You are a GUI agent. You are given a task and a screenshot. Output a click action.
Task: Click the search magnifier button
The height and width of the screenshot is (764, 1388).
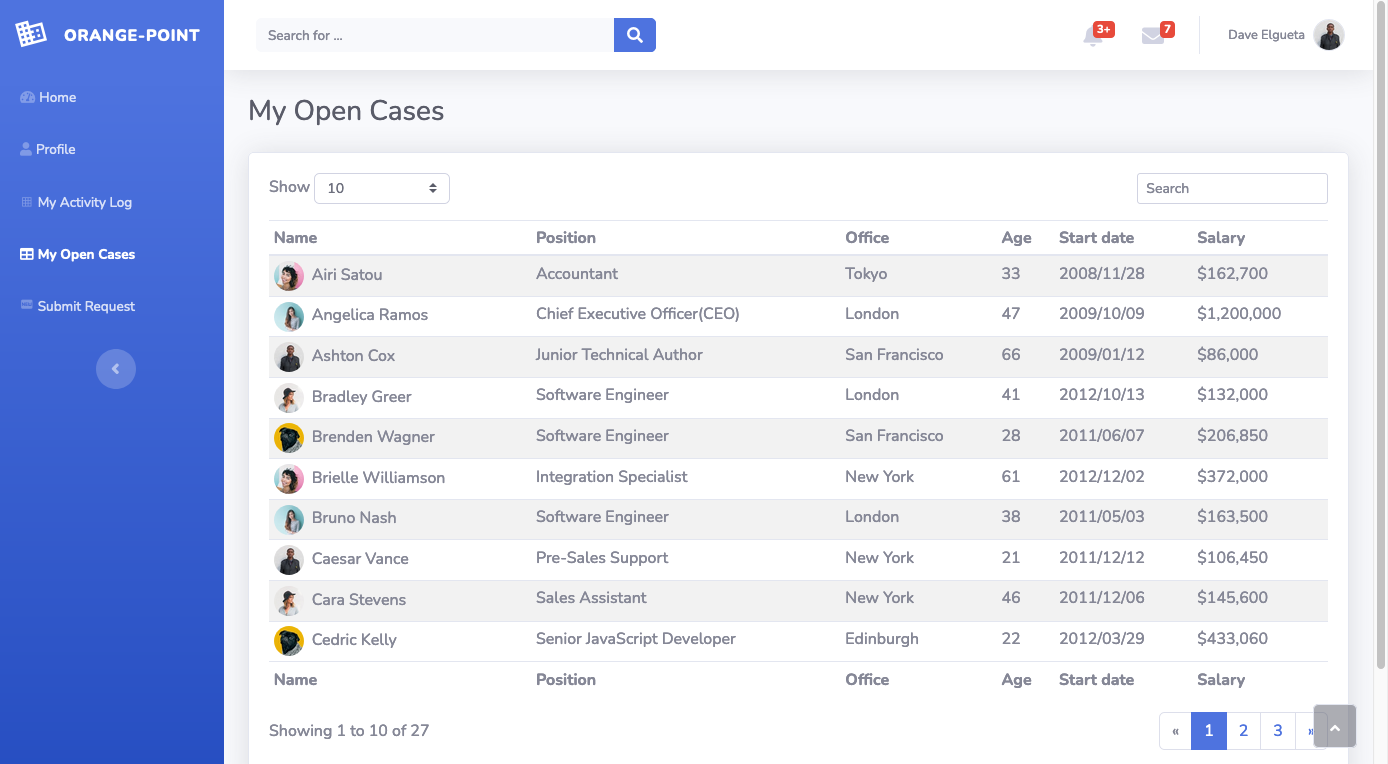pyautogui.click(x=634, y=34)
